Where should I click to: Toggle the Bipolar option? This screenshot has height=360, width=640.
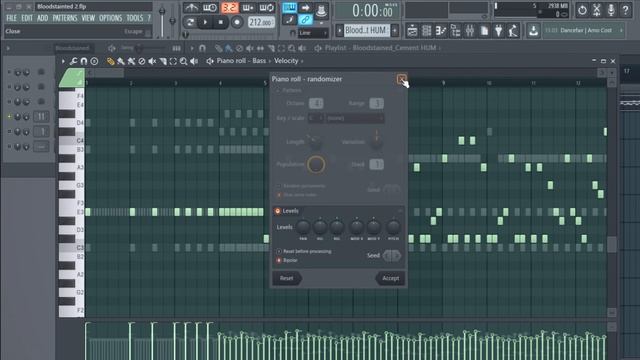(x=279, y=260)
